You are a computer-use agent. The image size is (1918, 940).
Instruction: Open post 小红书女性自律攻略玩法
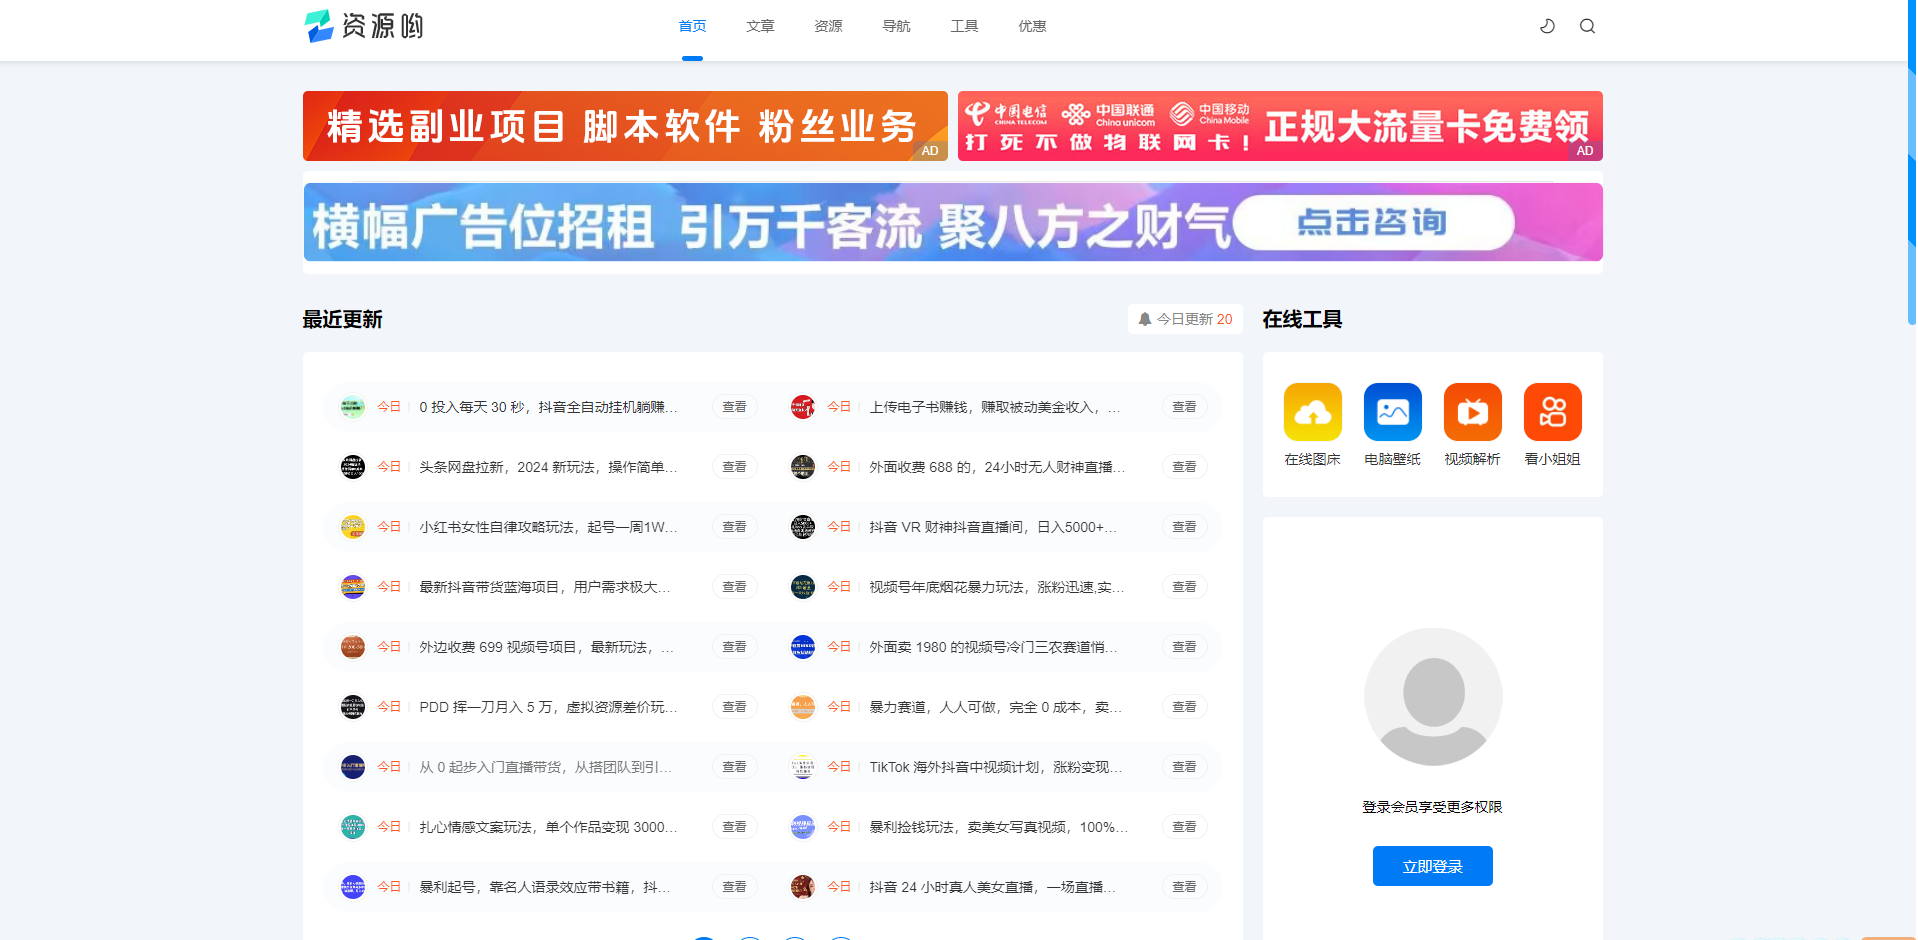548,527
